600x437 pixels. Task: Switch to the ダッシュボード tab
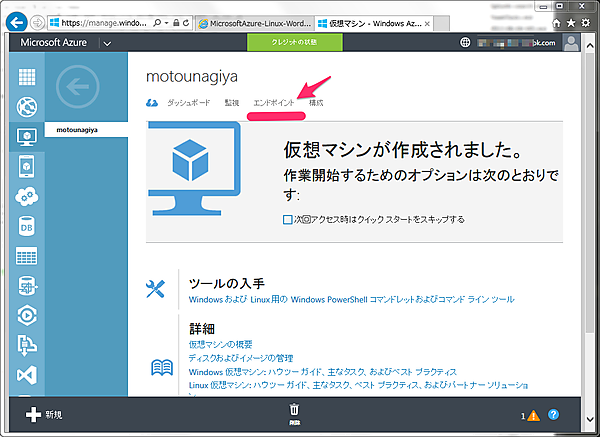click(189, 103)
